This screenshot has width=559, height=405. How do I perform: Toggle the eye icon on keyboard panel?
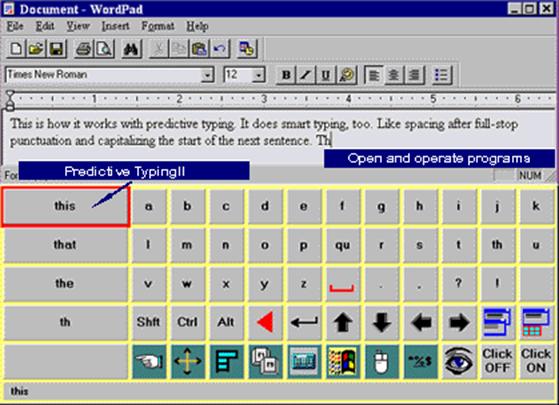tap(459, 362)
